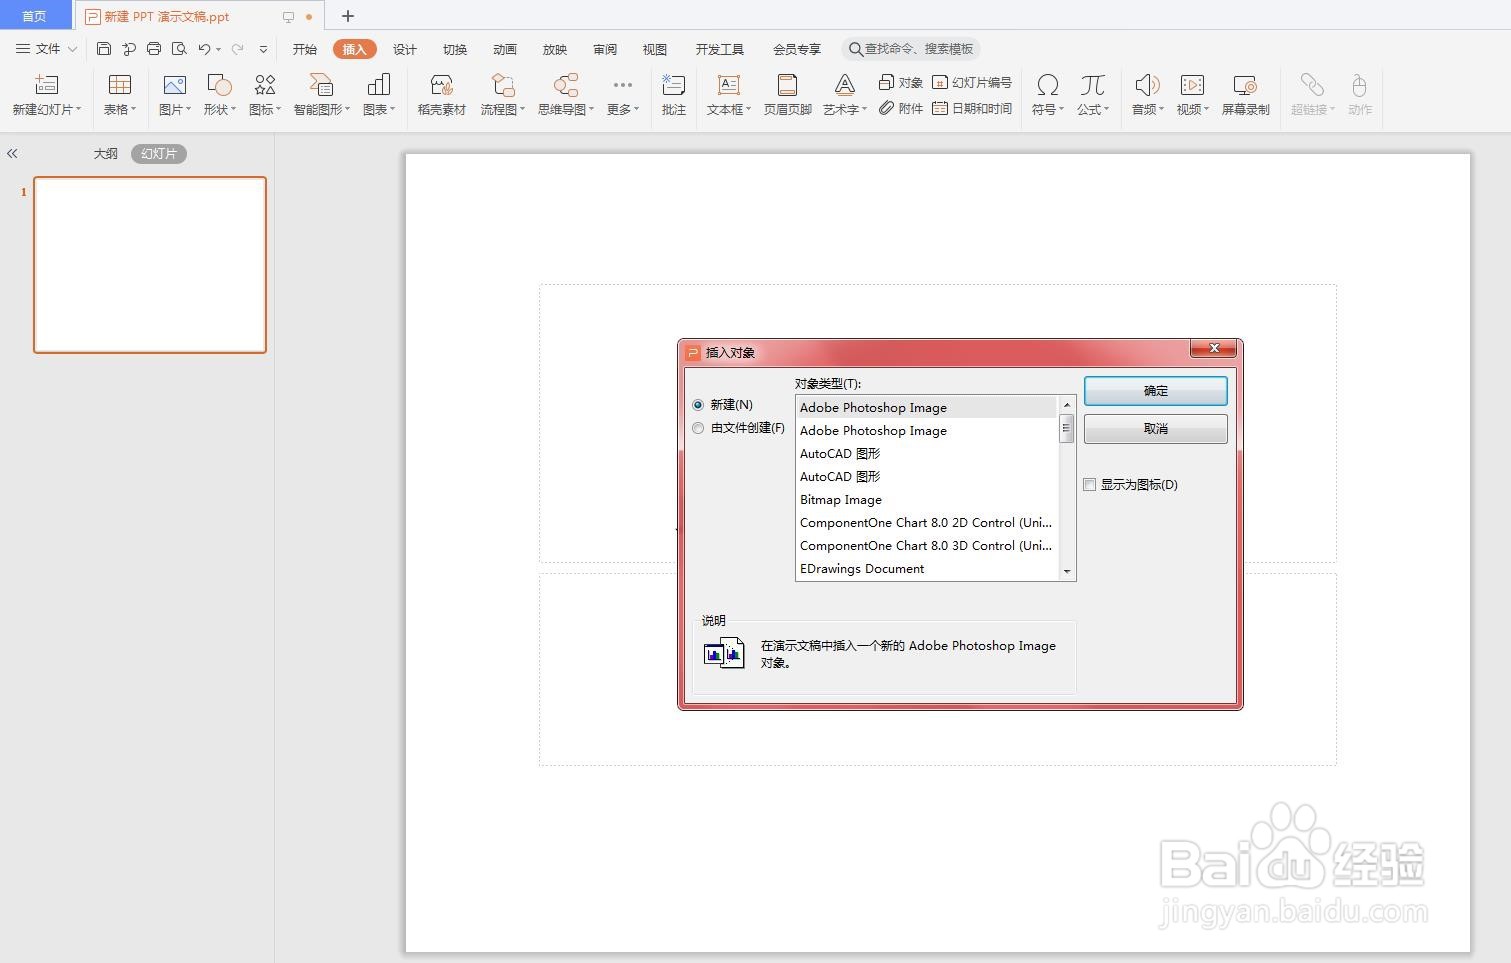The width and height of the screenshot is (1511, 963).
Task: Click the Undo arrow icon
Action: pos(204,48)
